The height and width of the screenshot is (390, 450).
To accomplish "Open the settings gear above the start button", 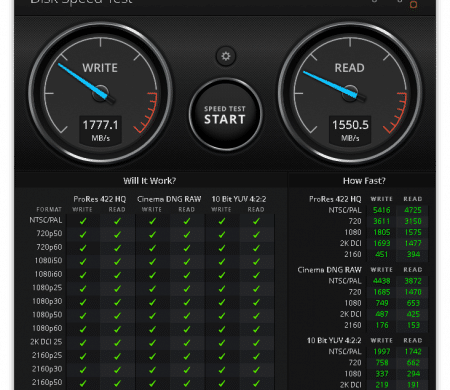I will pos(226,56).
